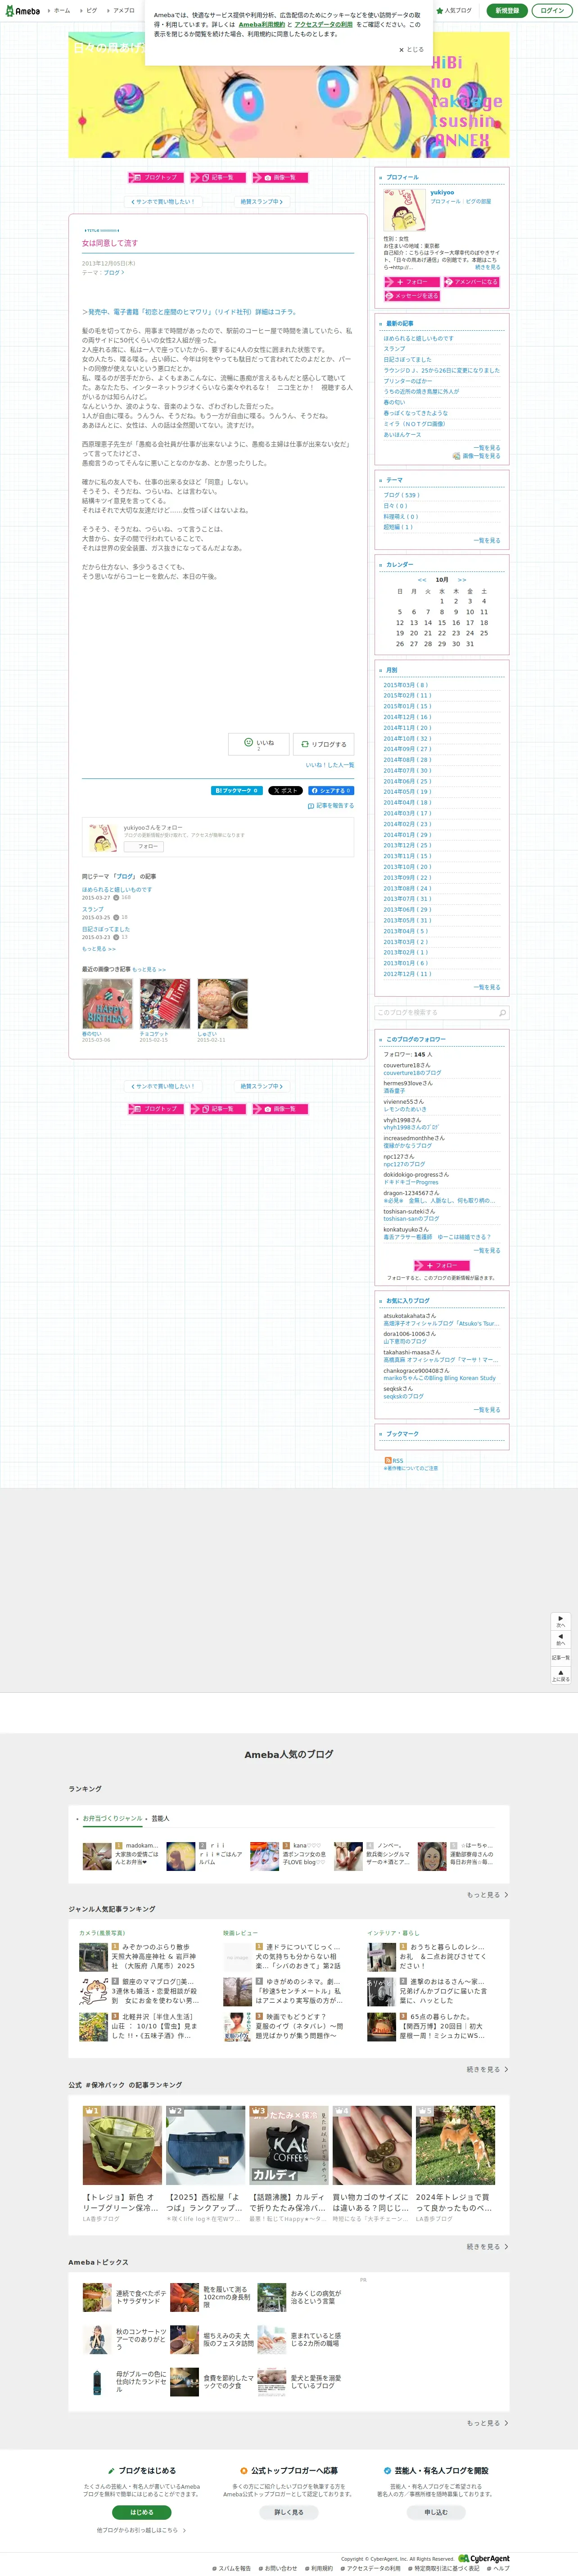The height and width of the screenshot is (2576, 578).
Task: Close the cookie notice with とじる
Action: coord(411,49)
